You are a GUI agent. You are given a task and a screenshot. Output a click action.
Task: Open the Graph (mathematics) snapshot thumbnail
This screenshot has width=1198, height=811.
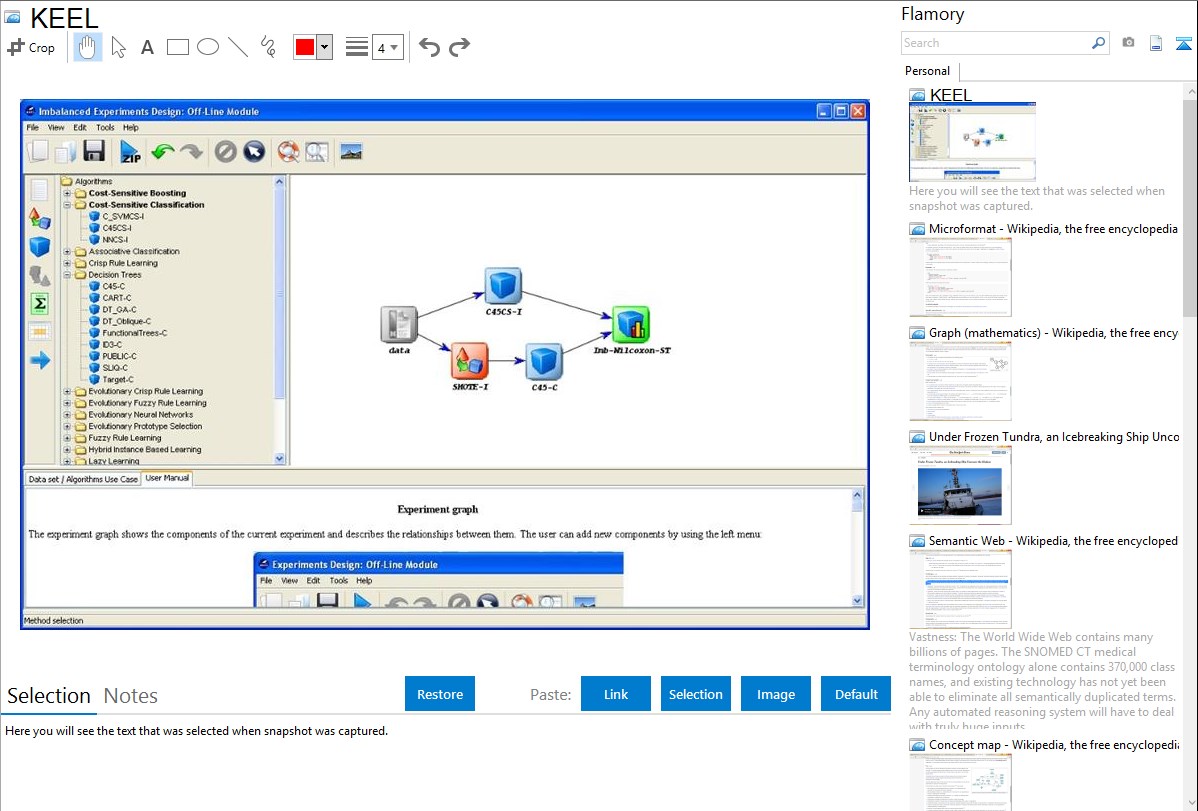[x=960, y=381]
